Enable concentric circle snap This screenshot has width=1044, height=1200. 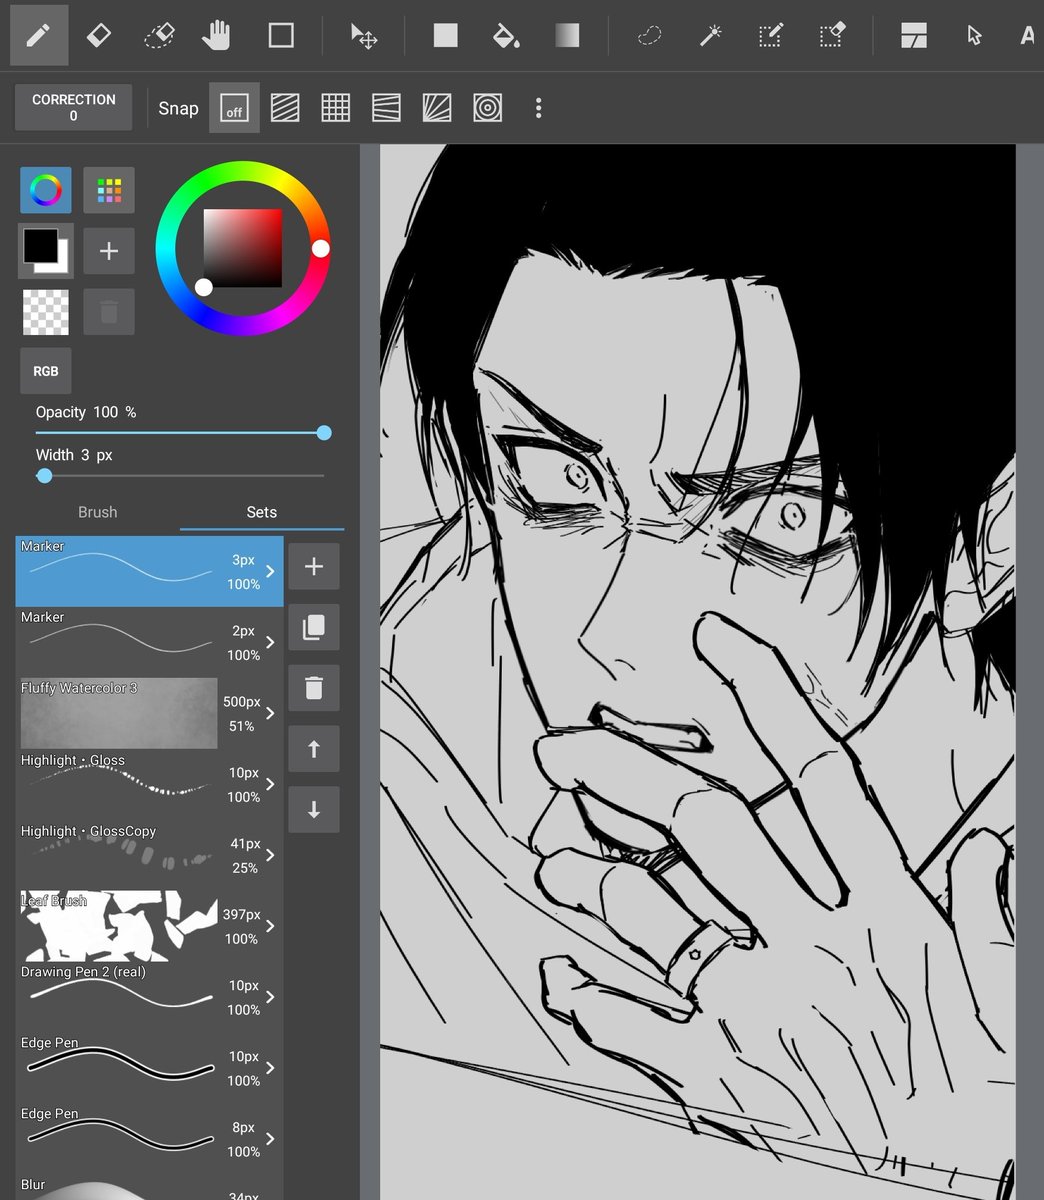click(488, 108)
